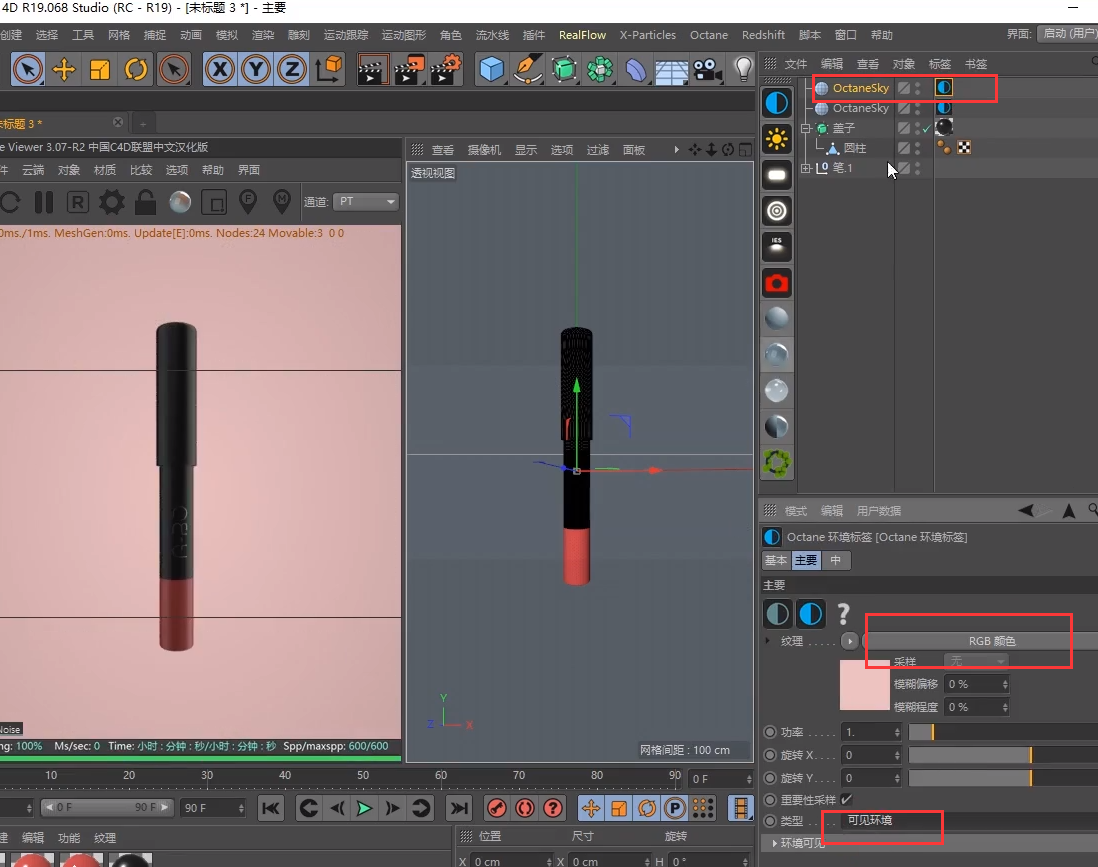
Task: Click the lock icon in Live Viewer
Action: pyautogui.click(x=145, y=202)
